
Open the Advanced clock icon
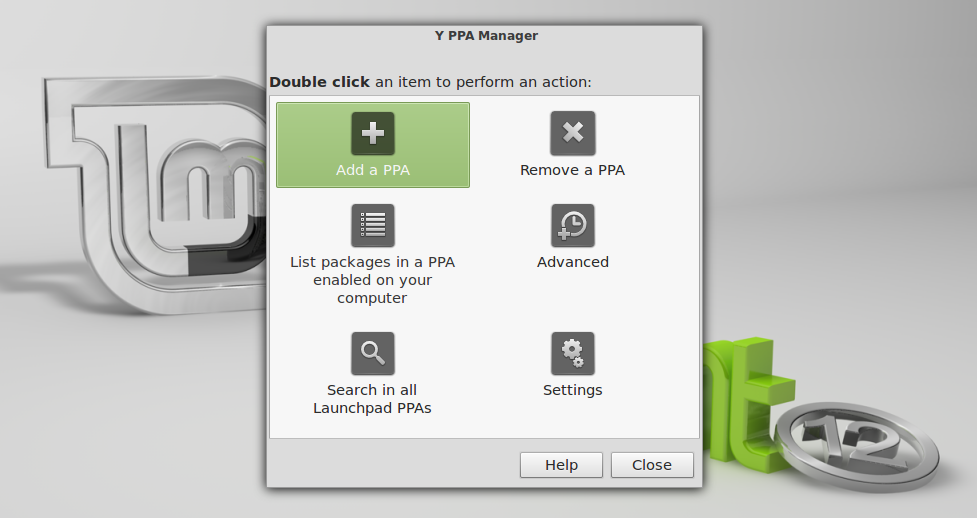pos(573,226)
